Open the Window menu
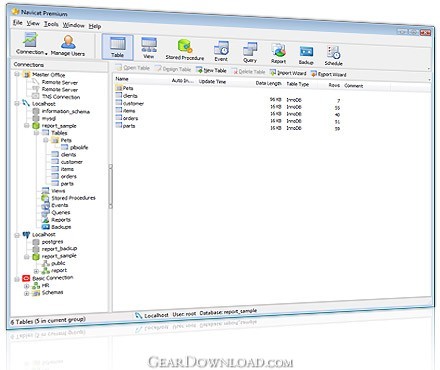440x370 pixels. pos(74,25)
